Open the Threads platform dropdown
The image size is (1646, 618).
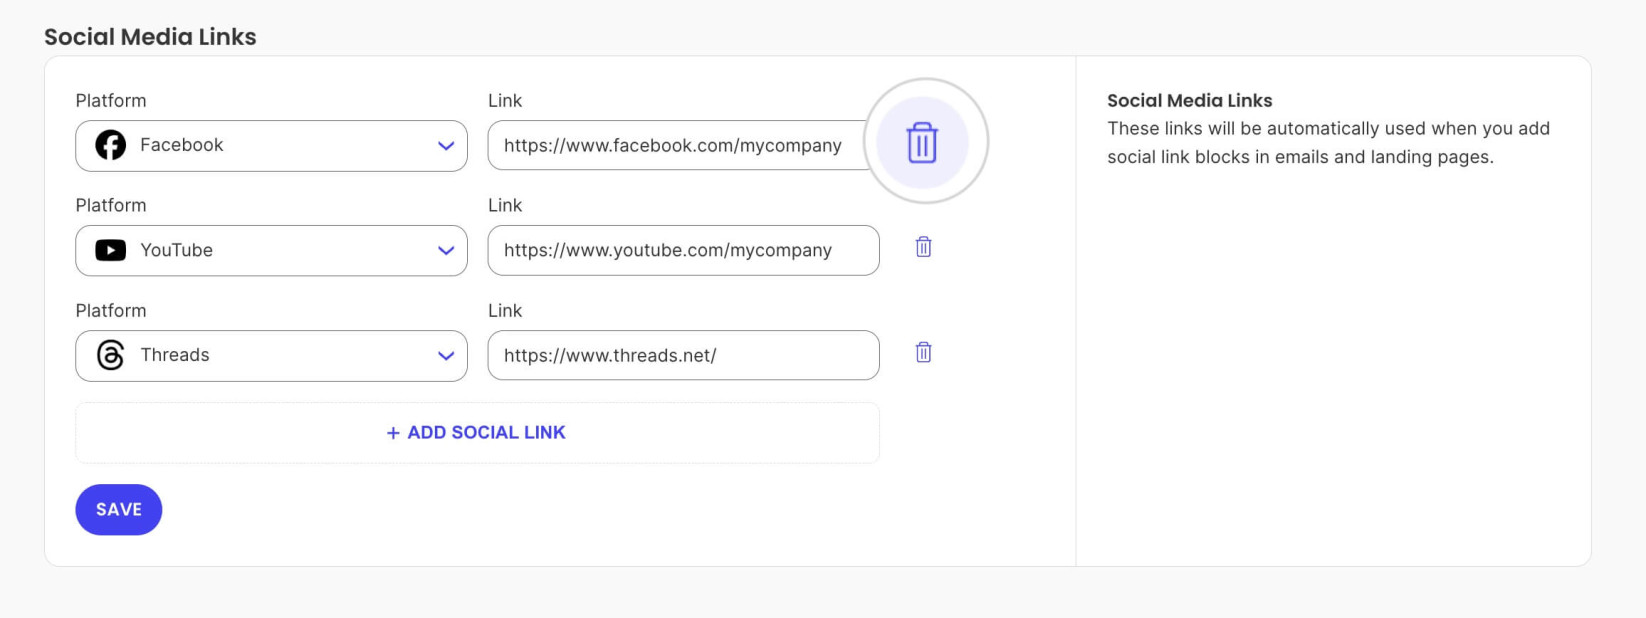271,356
